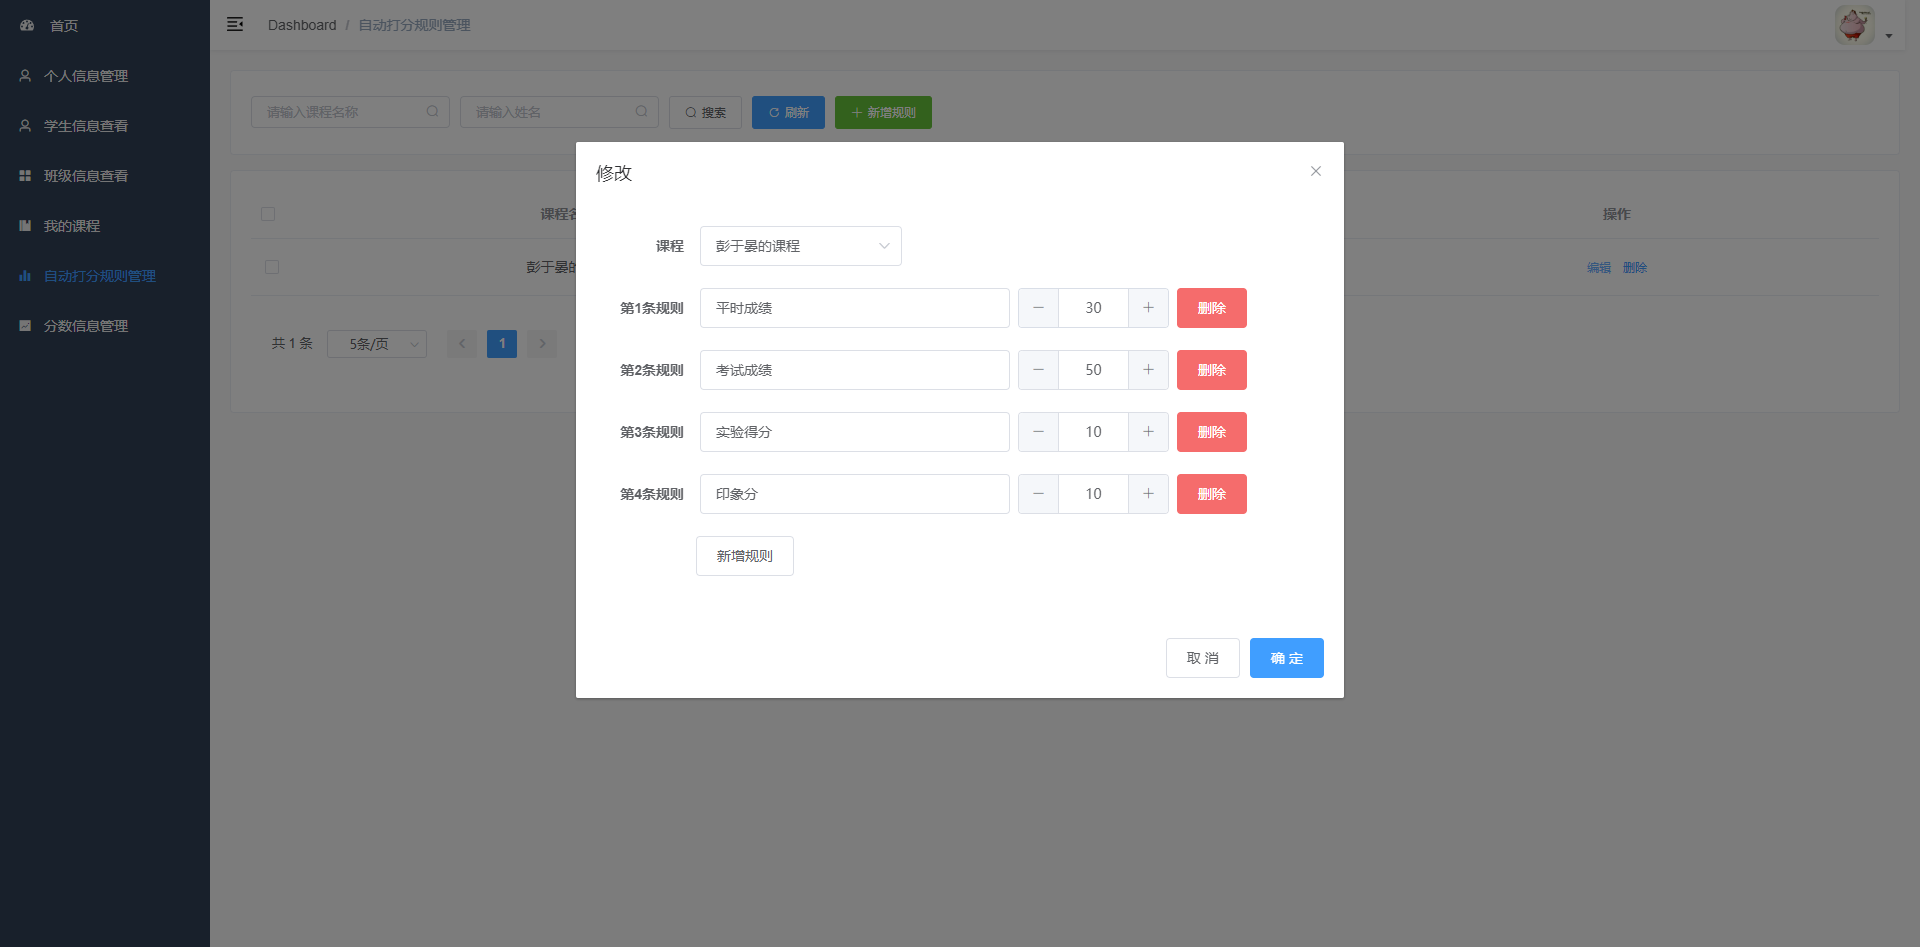This screenshot has height=947, width=1920.
Task: Open the 5条/页 page size dropdown
Action: 376,344
